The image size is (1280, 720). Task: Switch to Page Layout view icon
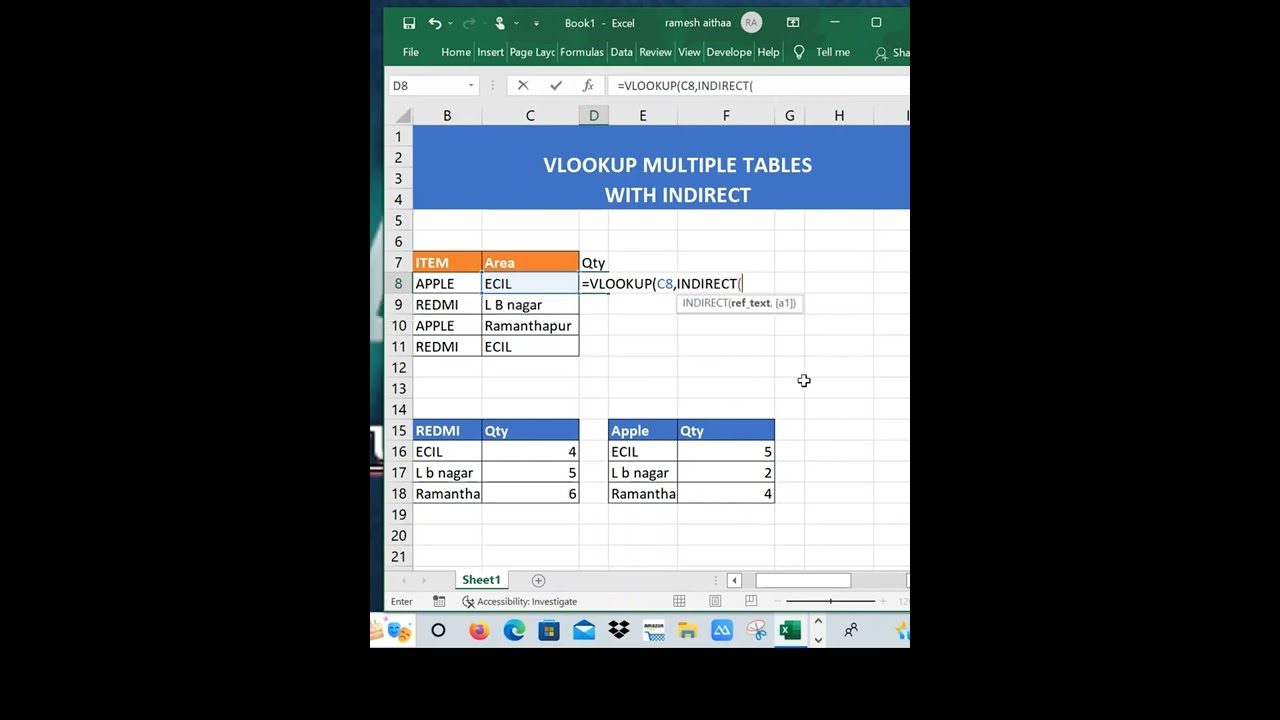pos(715,601)
